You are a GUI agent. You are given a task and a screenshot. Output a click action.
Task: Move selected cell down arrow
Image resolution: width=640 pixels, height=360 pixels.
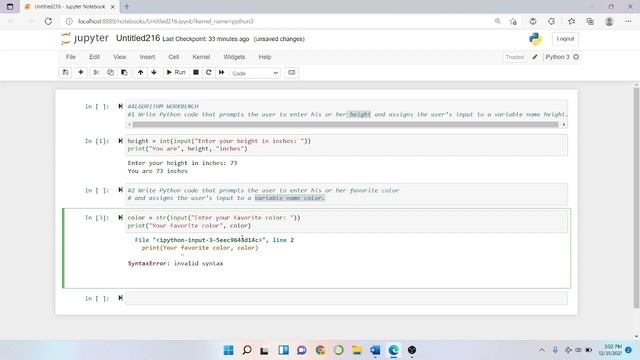[x=154, y=73]
